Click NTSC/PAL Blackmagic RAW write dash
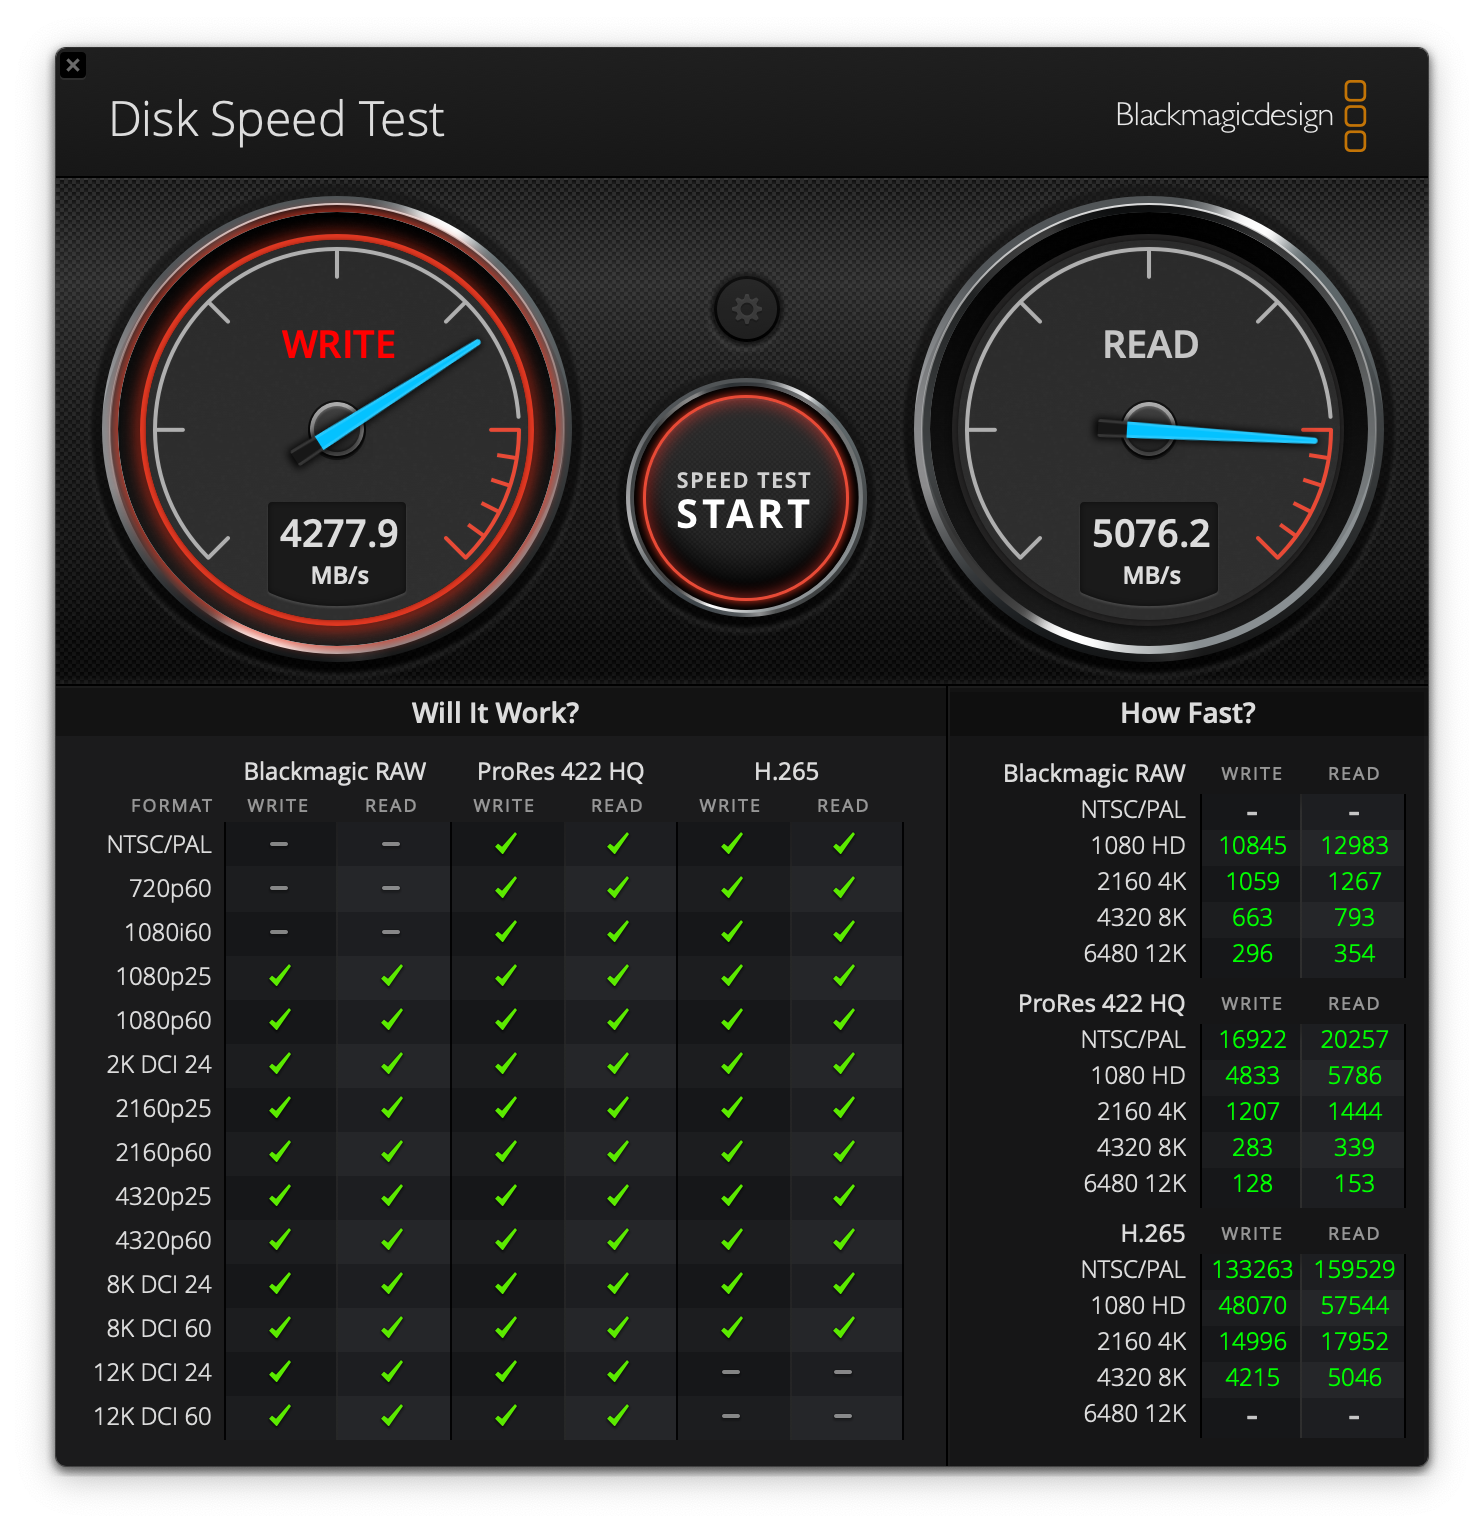The image size is (1484, 1530). 279,844
